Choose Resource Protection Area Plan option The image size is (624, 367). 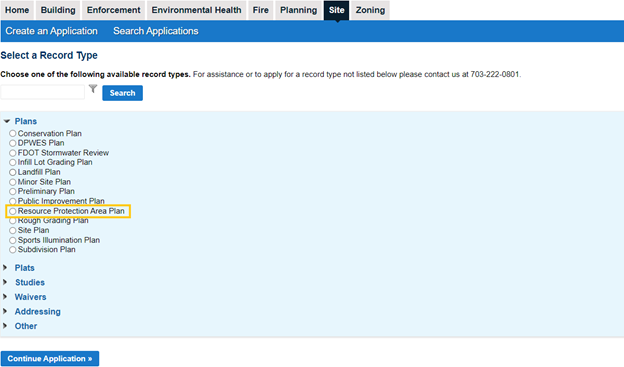coord(13,211)
